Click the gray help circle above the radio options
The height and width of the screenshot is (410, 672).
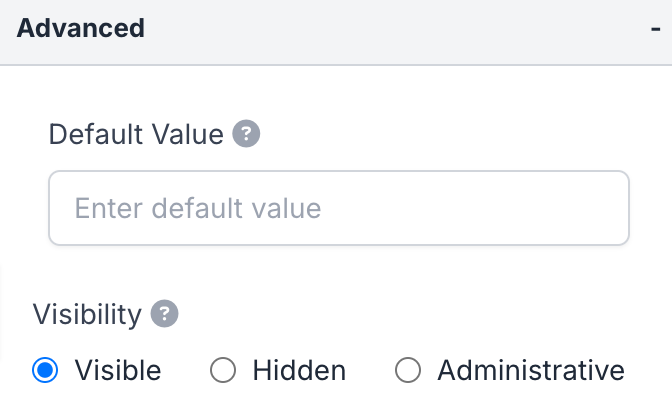pyautogui.click(x=164, y=314)
